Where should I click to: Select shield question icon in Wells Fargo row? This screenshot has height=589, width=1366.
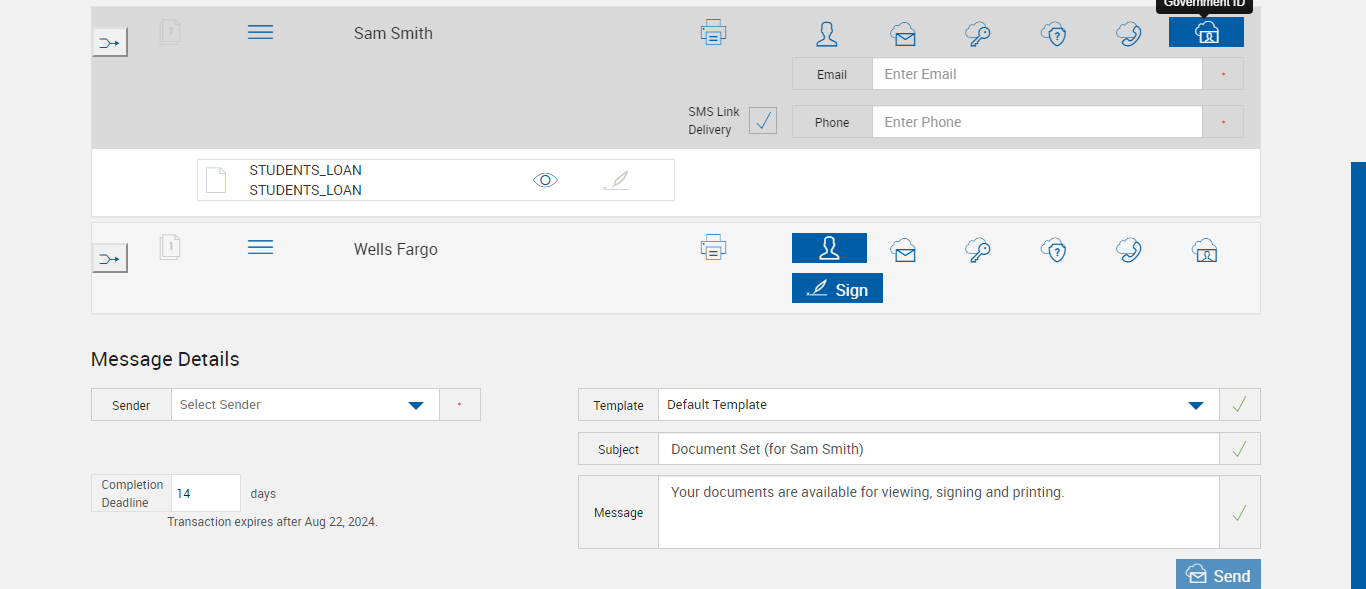pos(1054,249)
